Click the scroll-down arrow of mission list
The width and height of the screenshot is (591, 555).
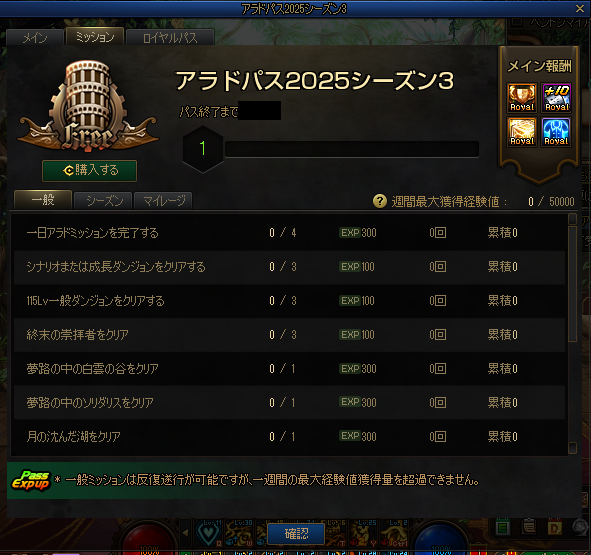(572, 448)
